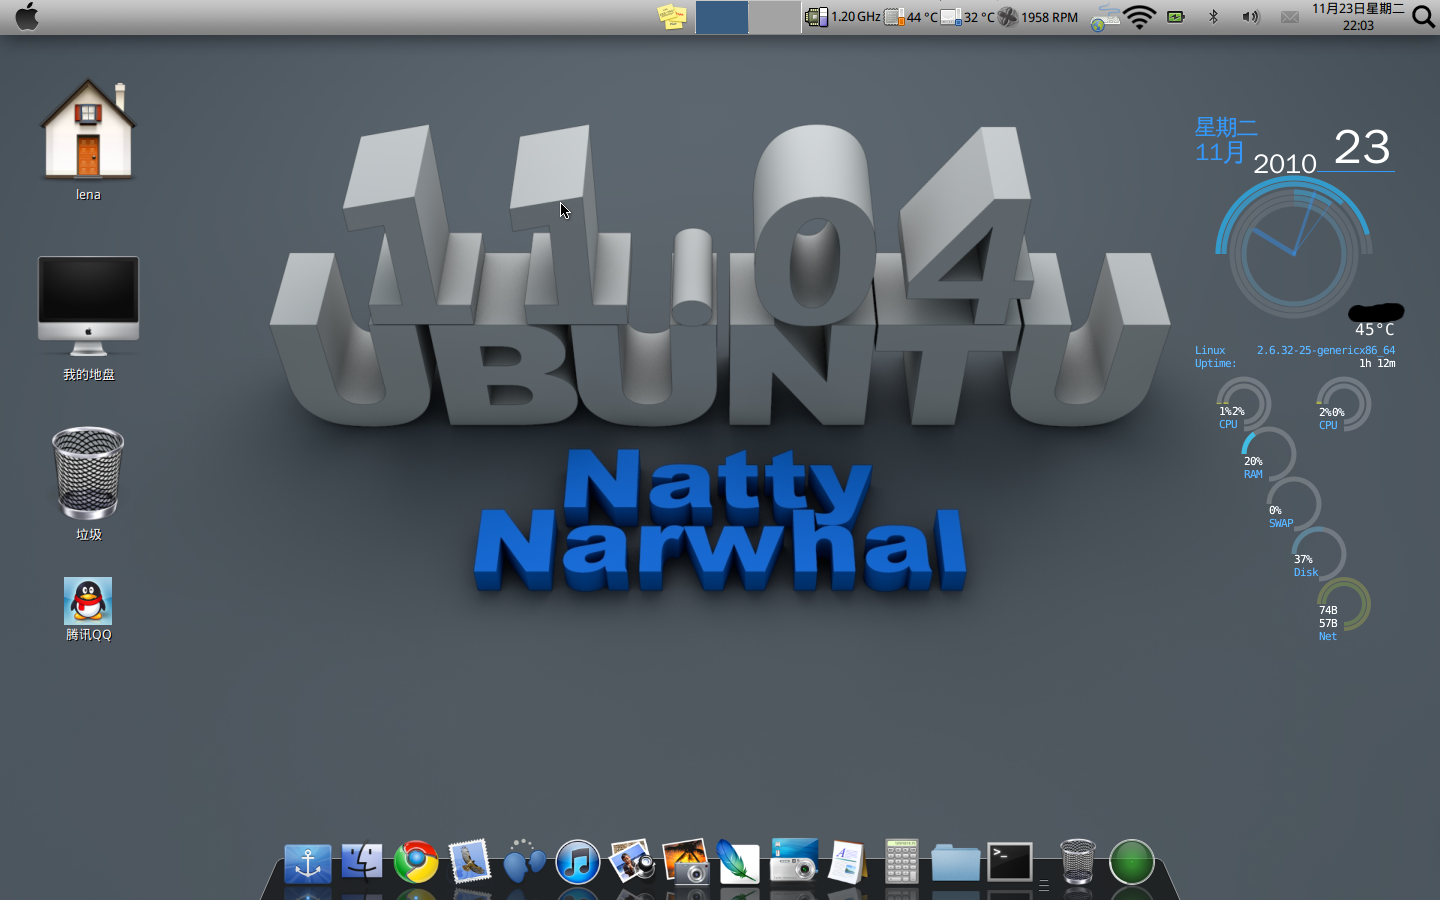Click the 45°C weather temperature text
This screenshot has width=1440, height=900.
click(x=1374, y=329)
